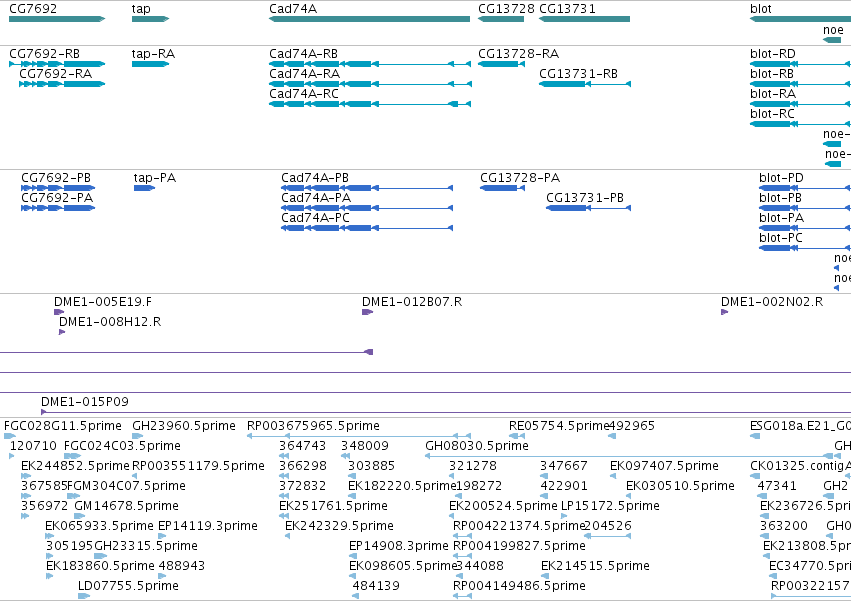This screenshot has height=601, width=851.
Task: Select the CG13728 gene feature
Action: [x=501, y=19]
